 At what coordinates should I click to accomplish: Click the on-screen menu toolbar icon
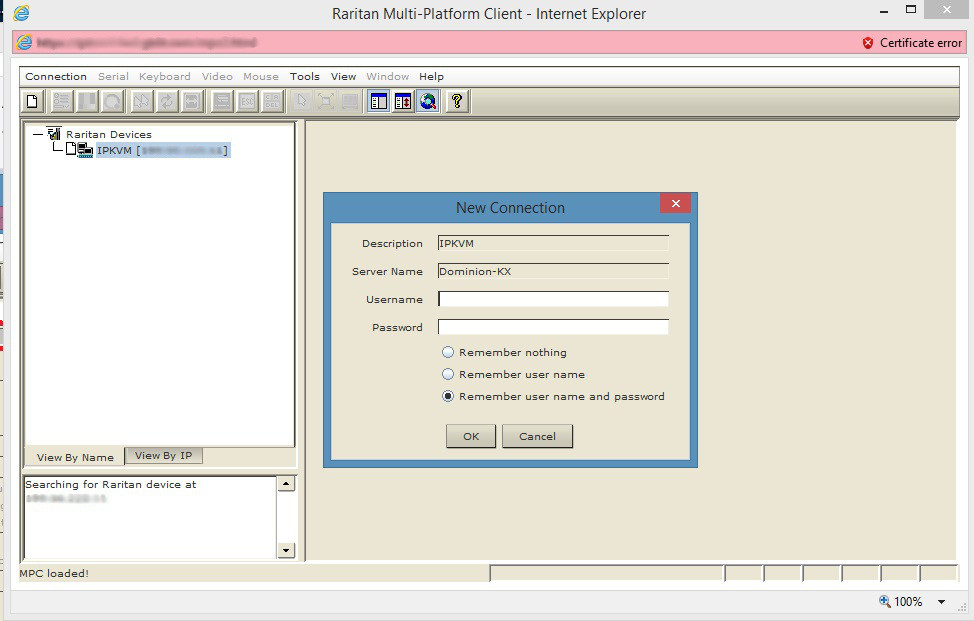[222, 101]
